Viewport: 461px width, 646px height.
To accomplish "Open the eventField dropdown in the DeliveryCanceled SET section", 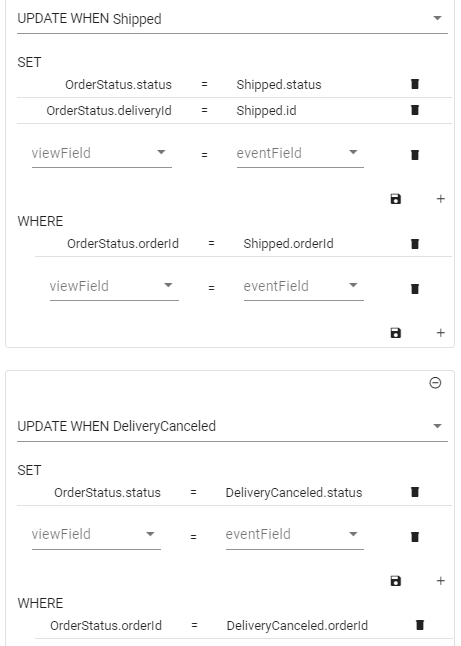I will tap(295, 534).
